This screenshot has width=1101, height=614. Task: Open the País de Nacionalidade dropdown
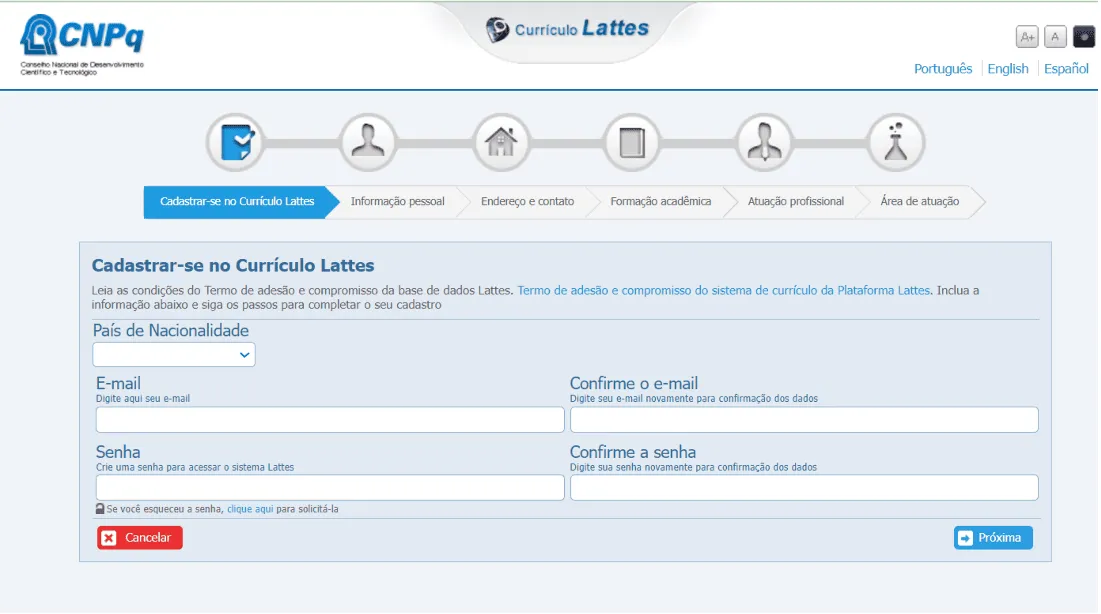[173, 355]
